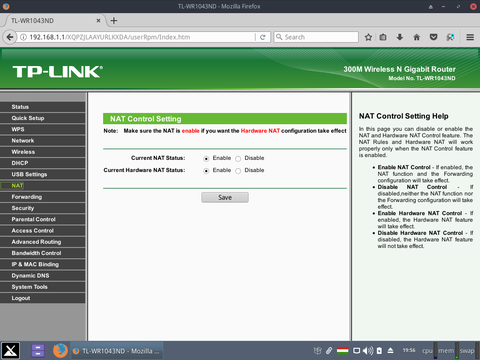Open the battery power tray icon

379,351
